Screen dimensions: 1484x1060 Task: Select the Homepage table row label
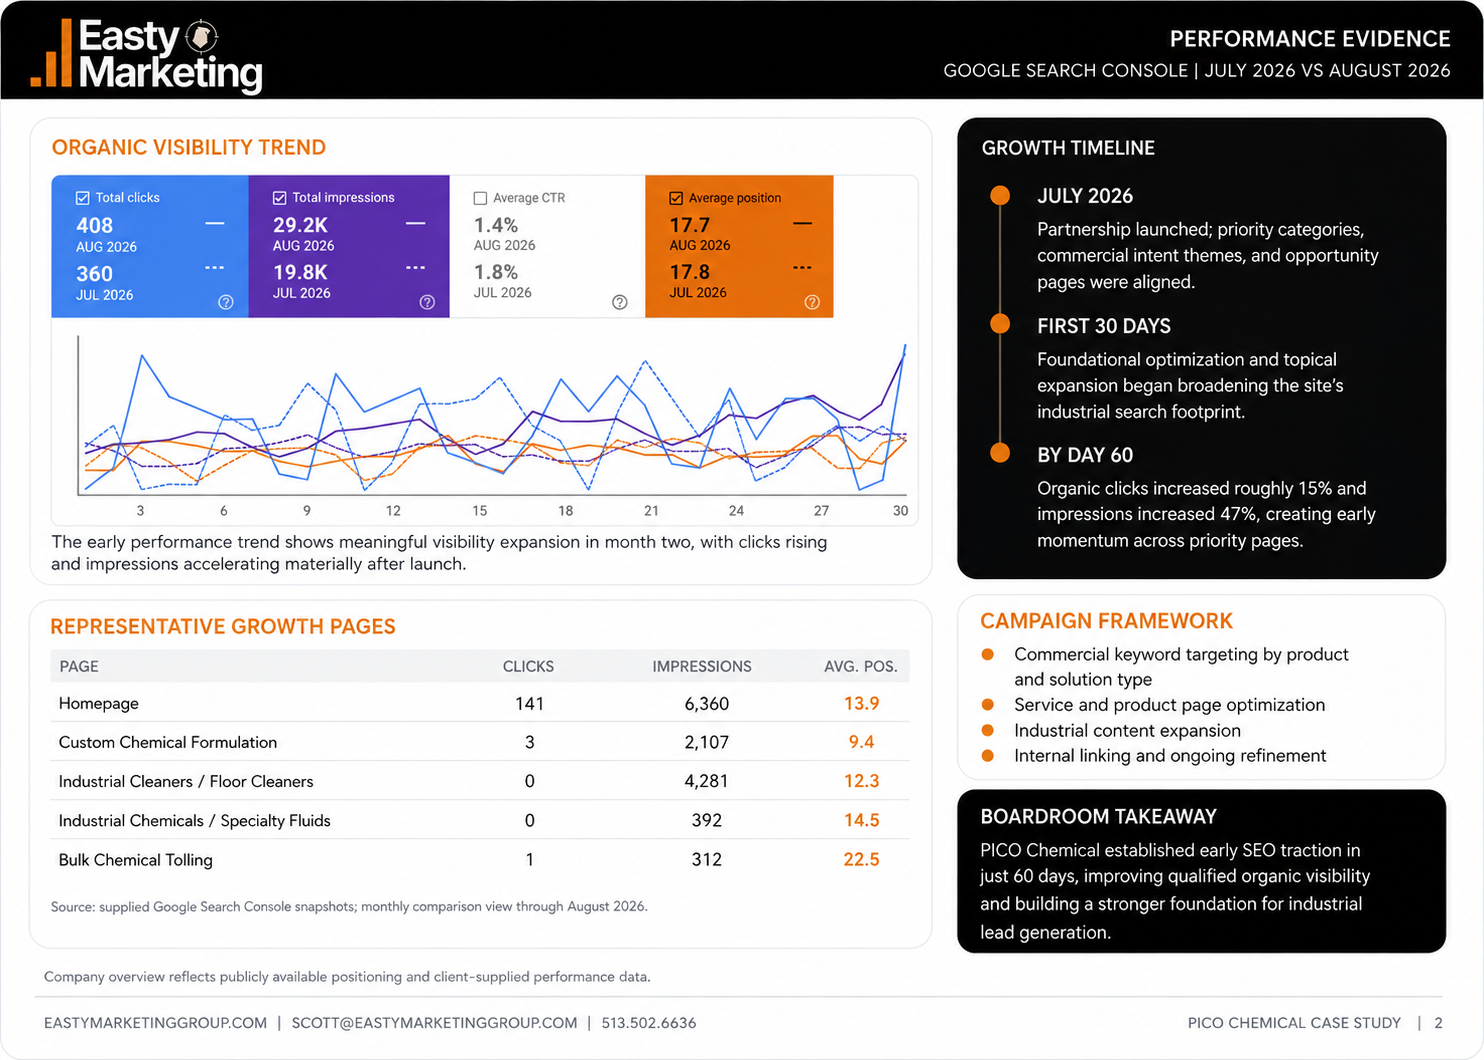click(x=99, y=703)
